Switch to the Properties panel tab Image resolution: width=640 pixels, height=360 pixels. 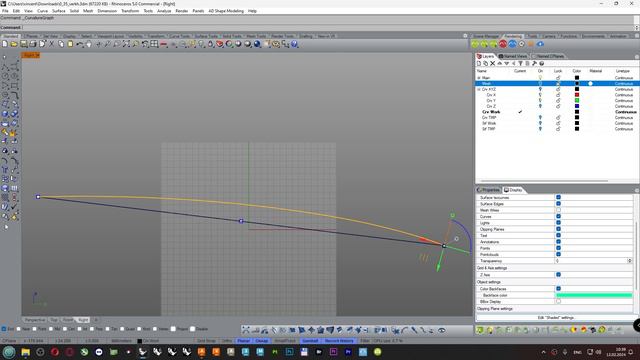tap(489, 190)
